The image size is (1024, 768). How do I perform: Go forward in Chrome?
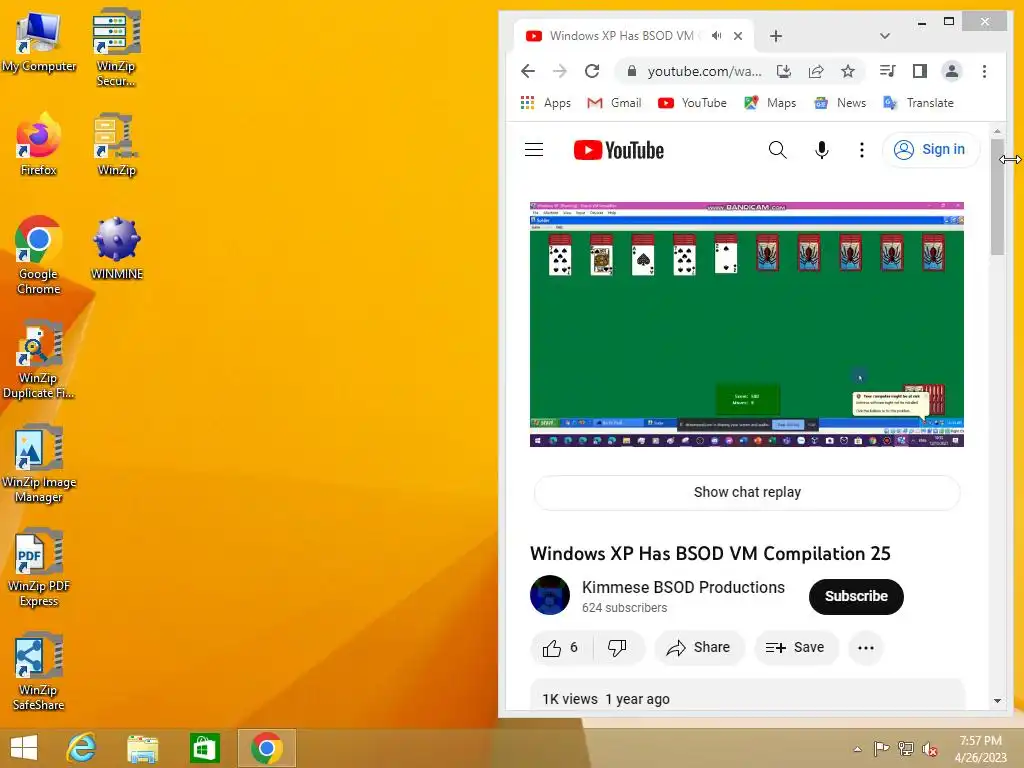[560, 71]
